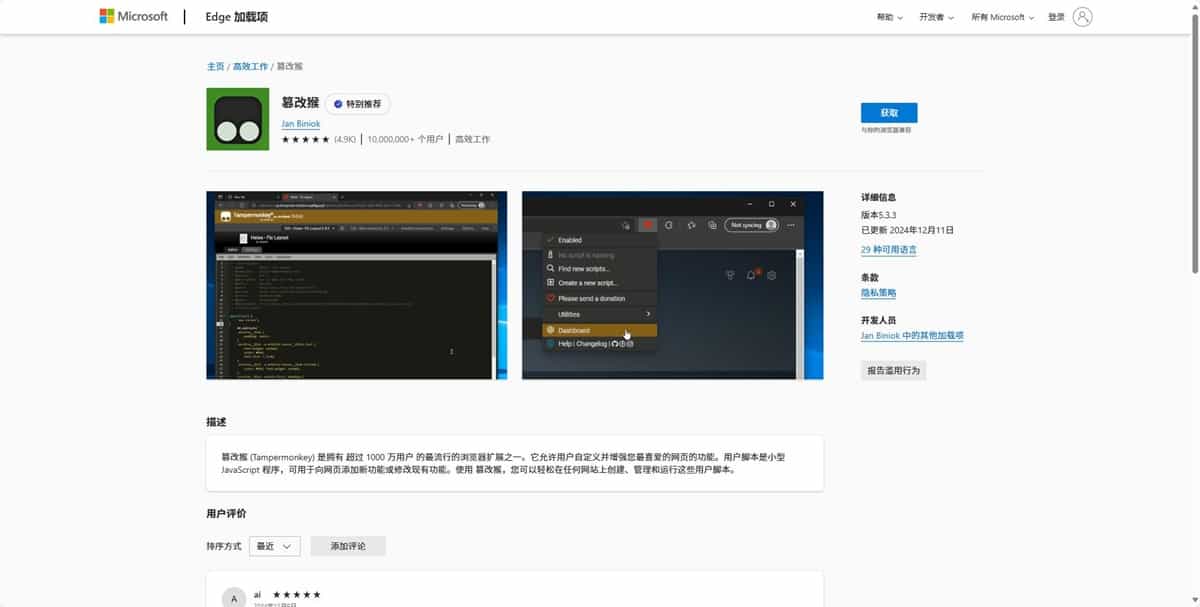Viewport: 1200px width, 607px height.
Task: Open the code editor screenshot thumbnail
Action: [x=356, y=285]
